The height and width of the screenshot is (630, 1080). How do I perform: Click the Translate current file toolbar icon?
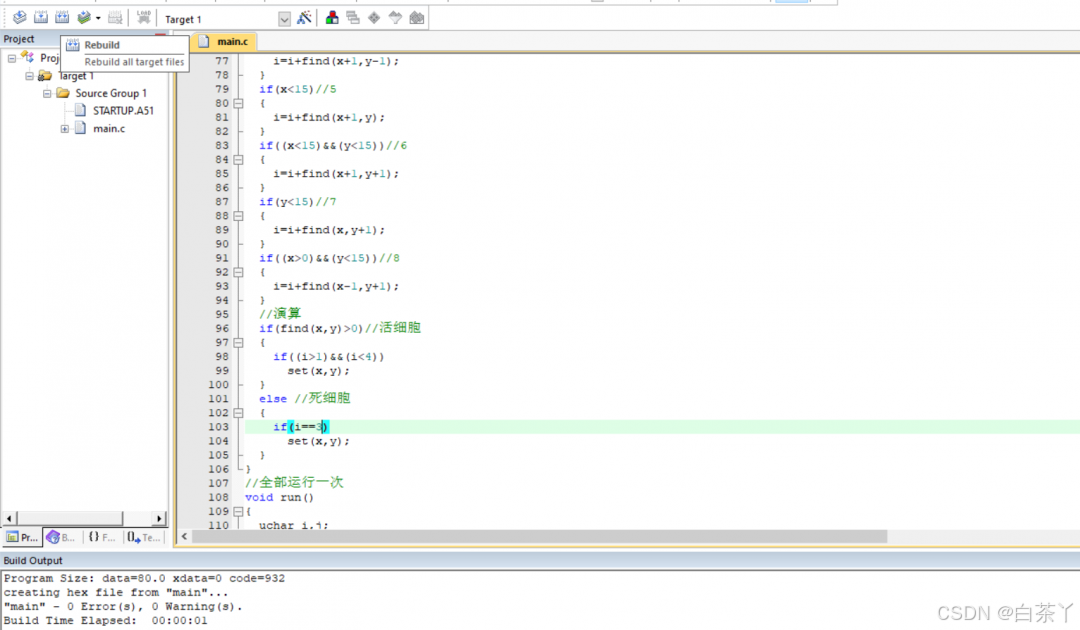click(x=19, y=18)
